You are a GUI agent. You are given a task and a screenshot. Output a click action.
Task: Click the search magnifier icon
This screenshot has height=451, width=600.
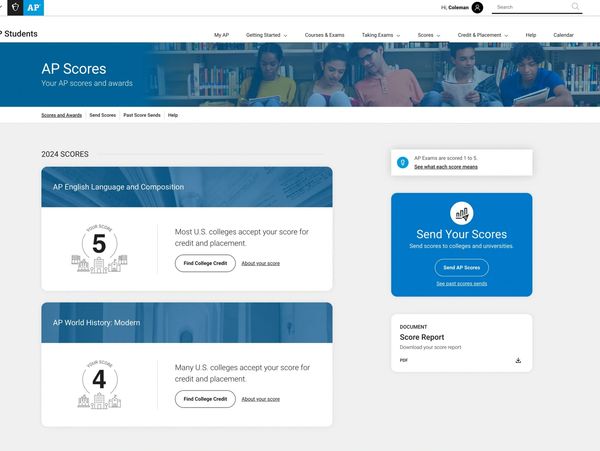(575, 7)
